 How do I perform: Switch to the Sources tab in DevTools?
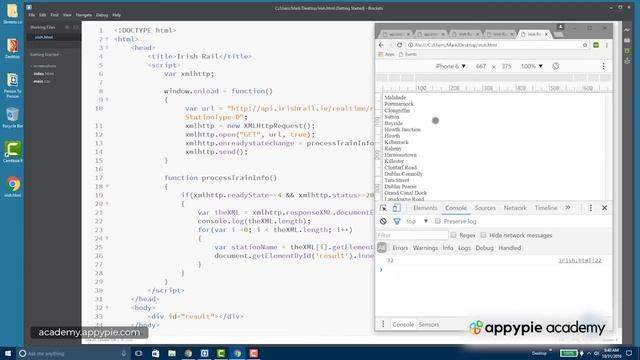(x=485, y=208)
